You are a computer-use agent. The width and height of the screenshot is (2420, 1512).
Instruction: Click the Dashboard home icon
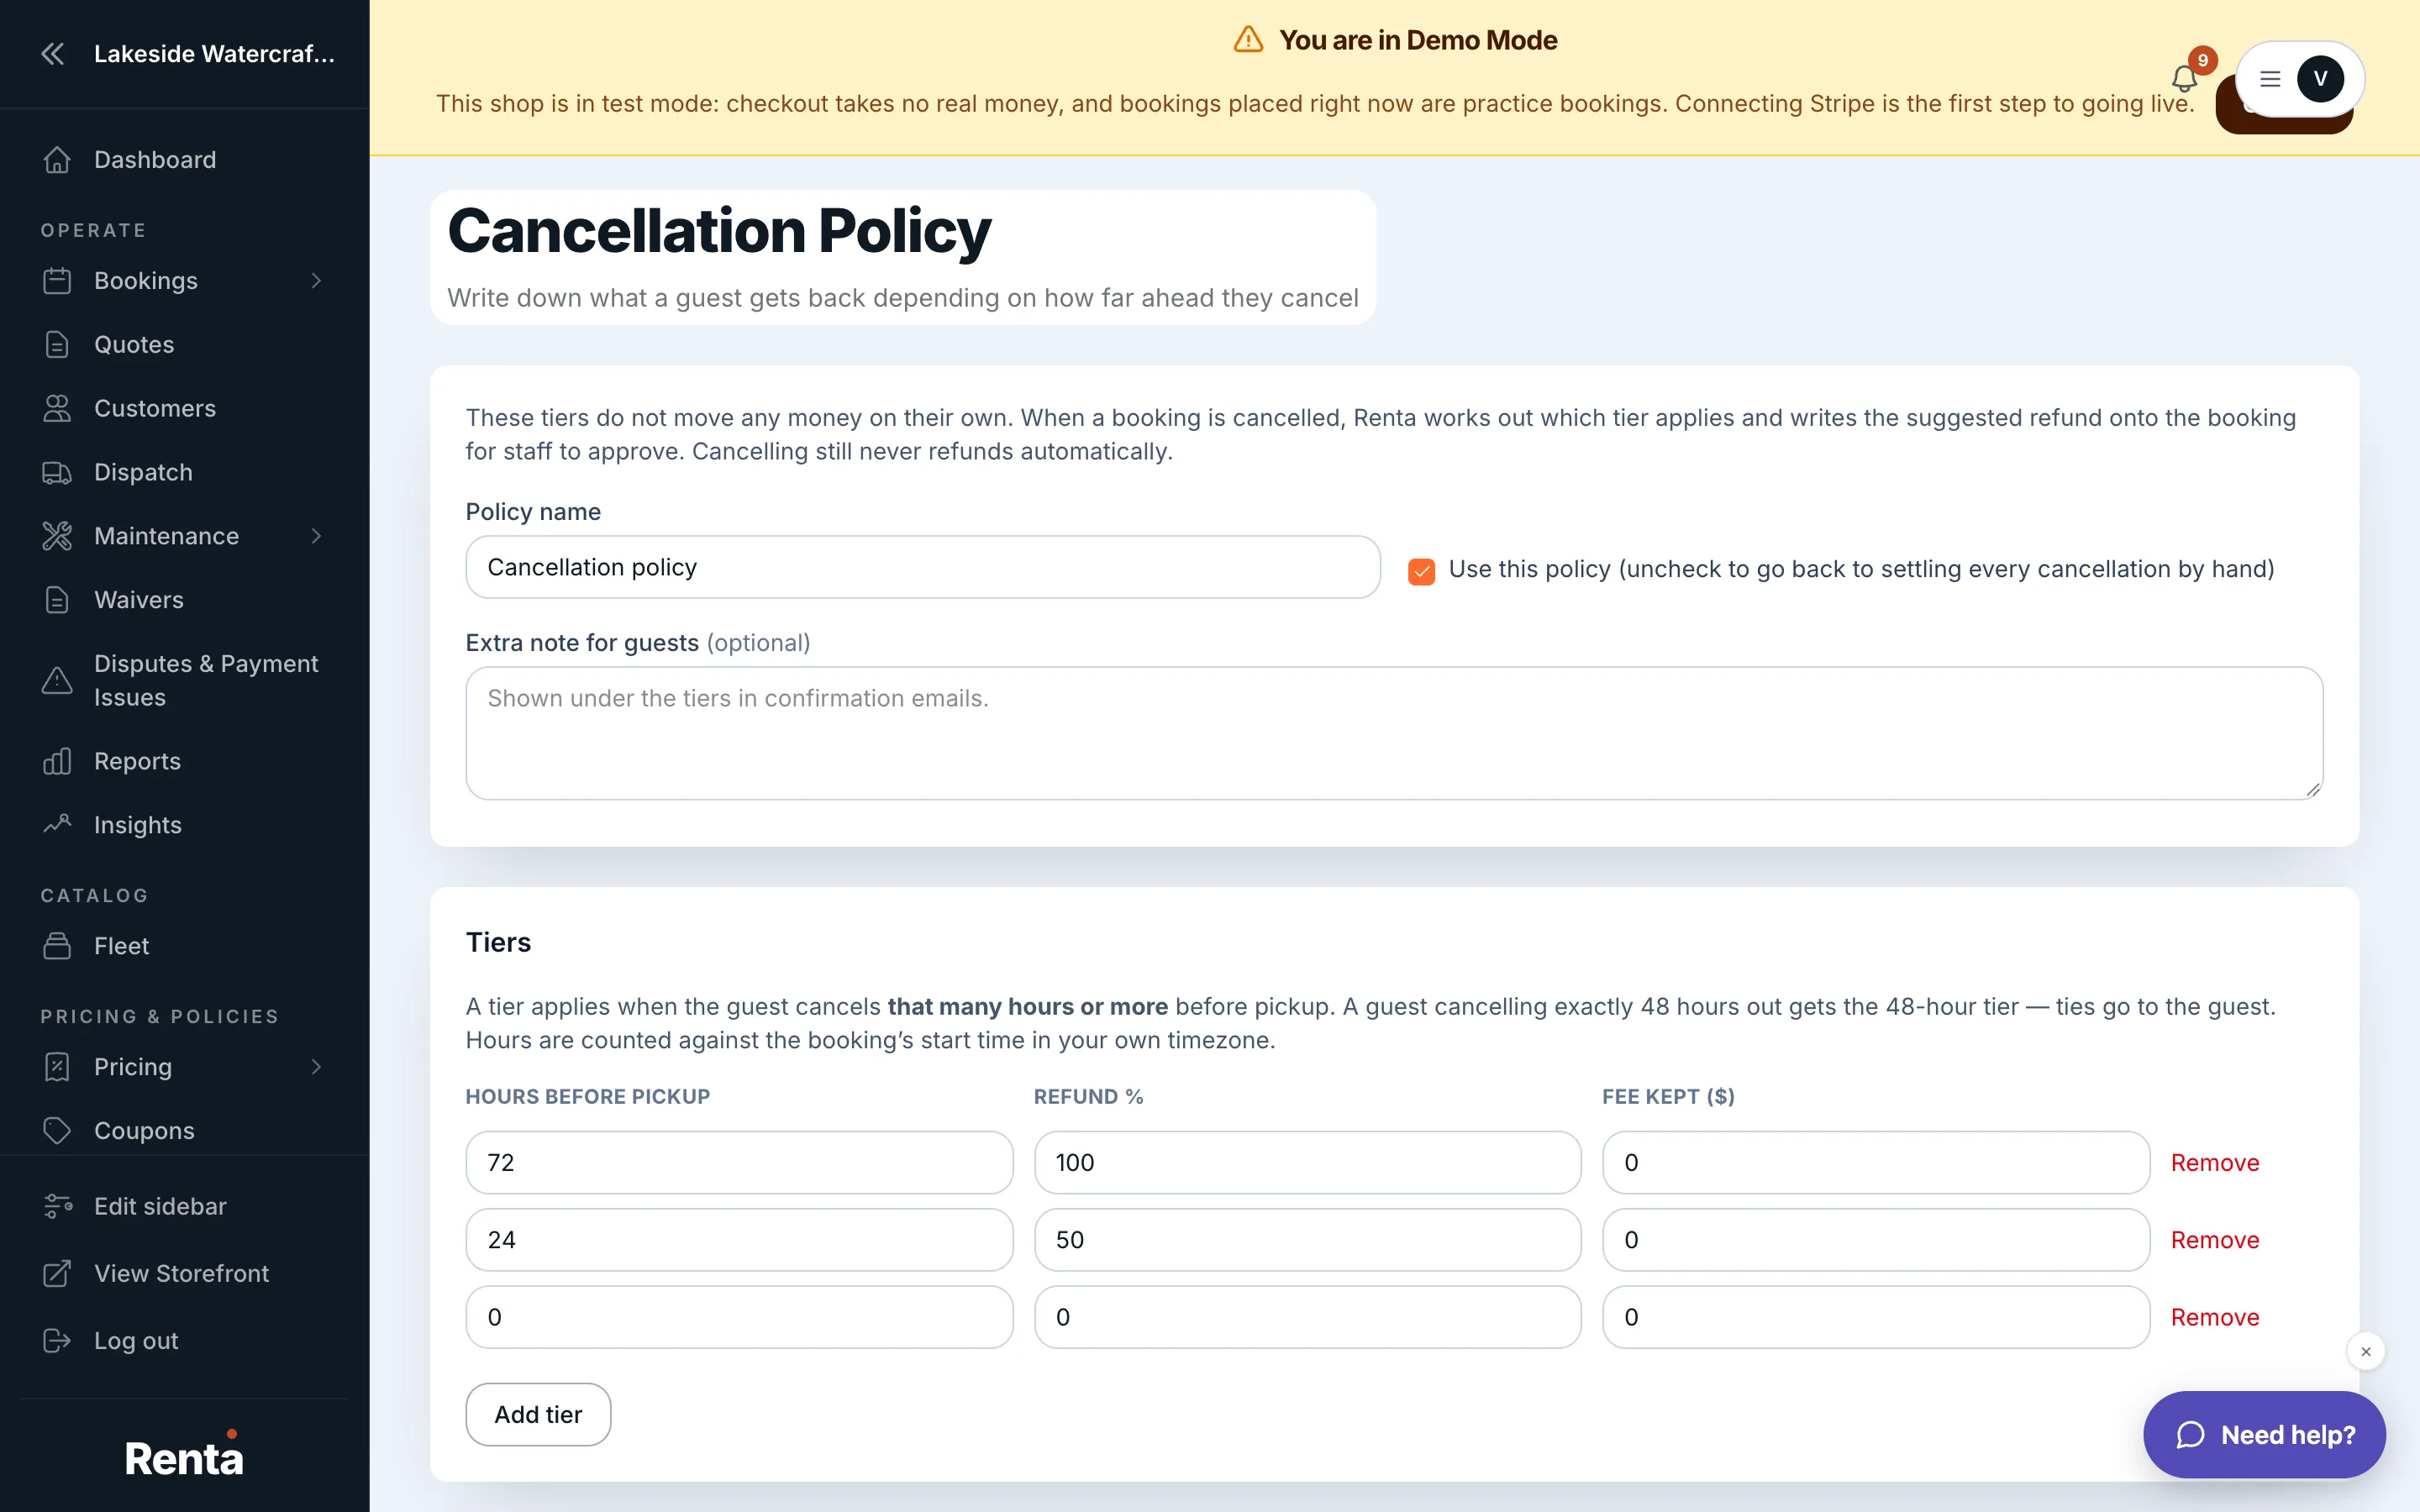coord(57,160)
